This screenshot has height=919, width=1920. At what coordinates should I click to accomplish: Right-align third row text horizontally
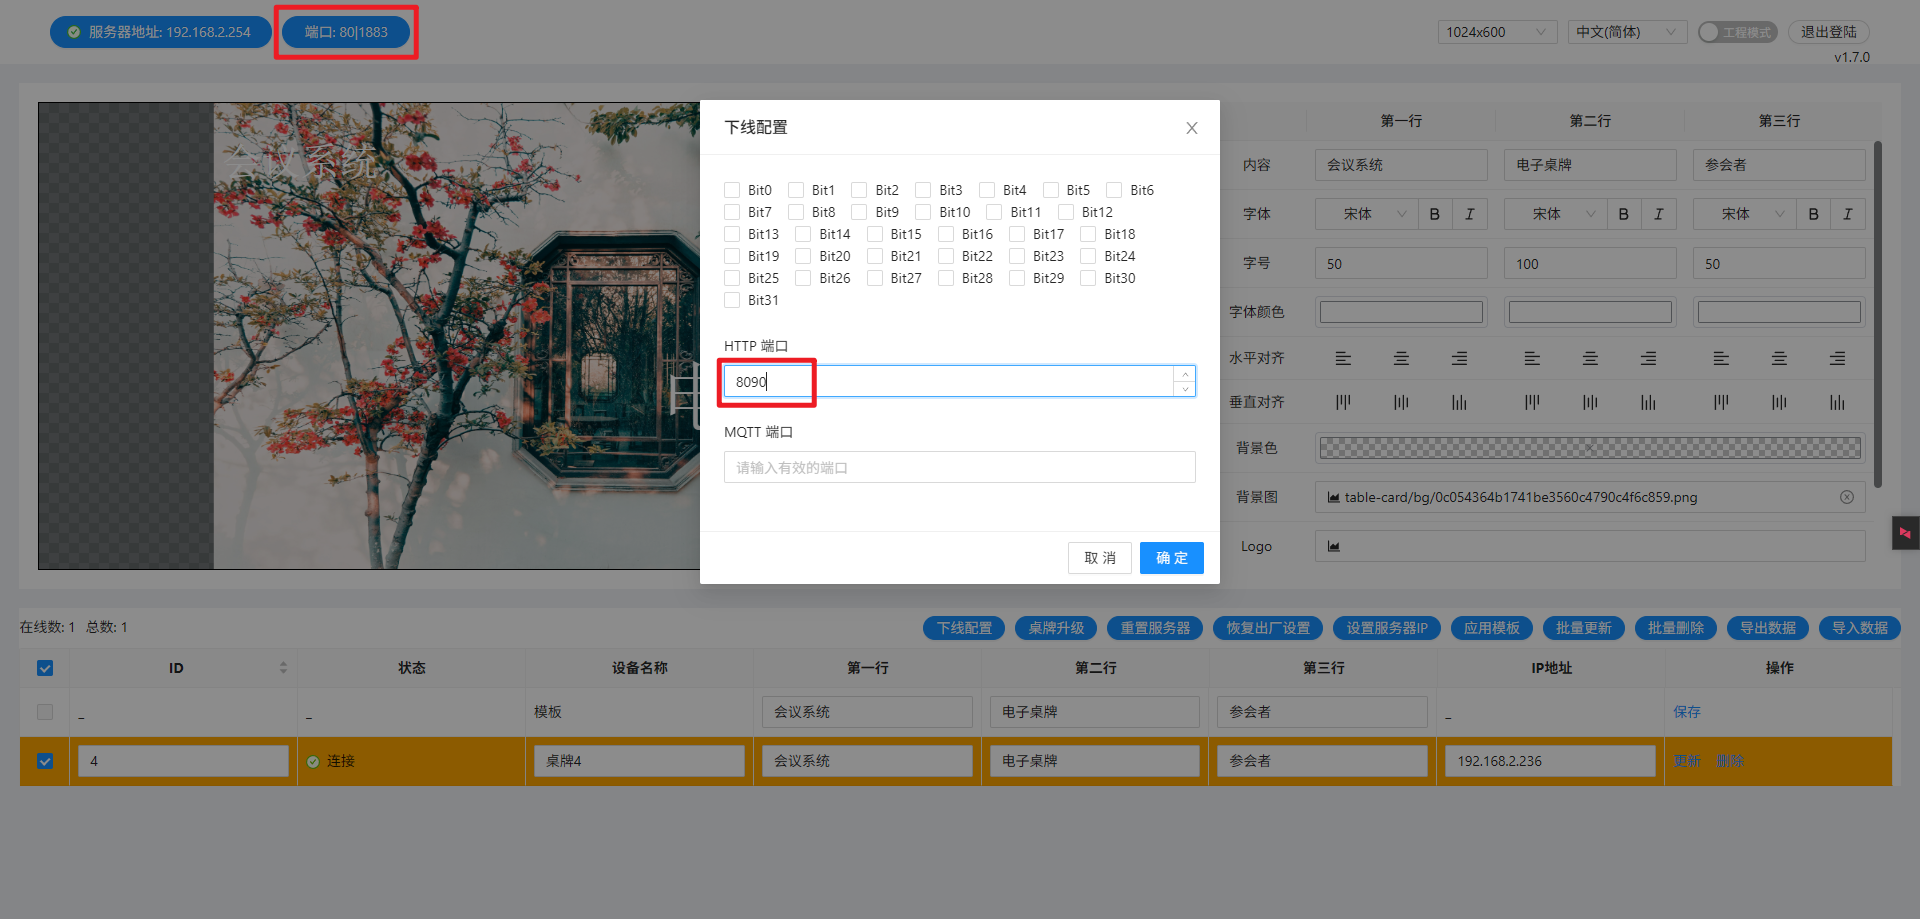1837,358
